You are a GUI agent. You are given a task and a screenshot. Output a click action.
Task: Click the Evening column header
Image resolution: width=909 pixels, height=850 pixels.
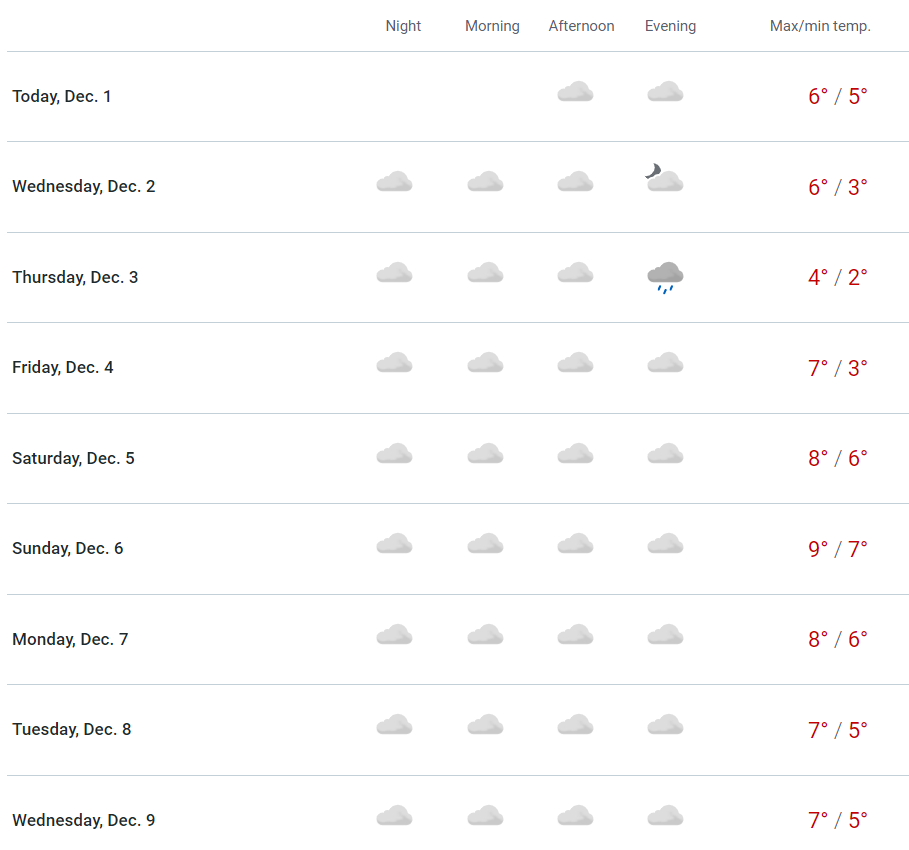[x=670, y=26]
